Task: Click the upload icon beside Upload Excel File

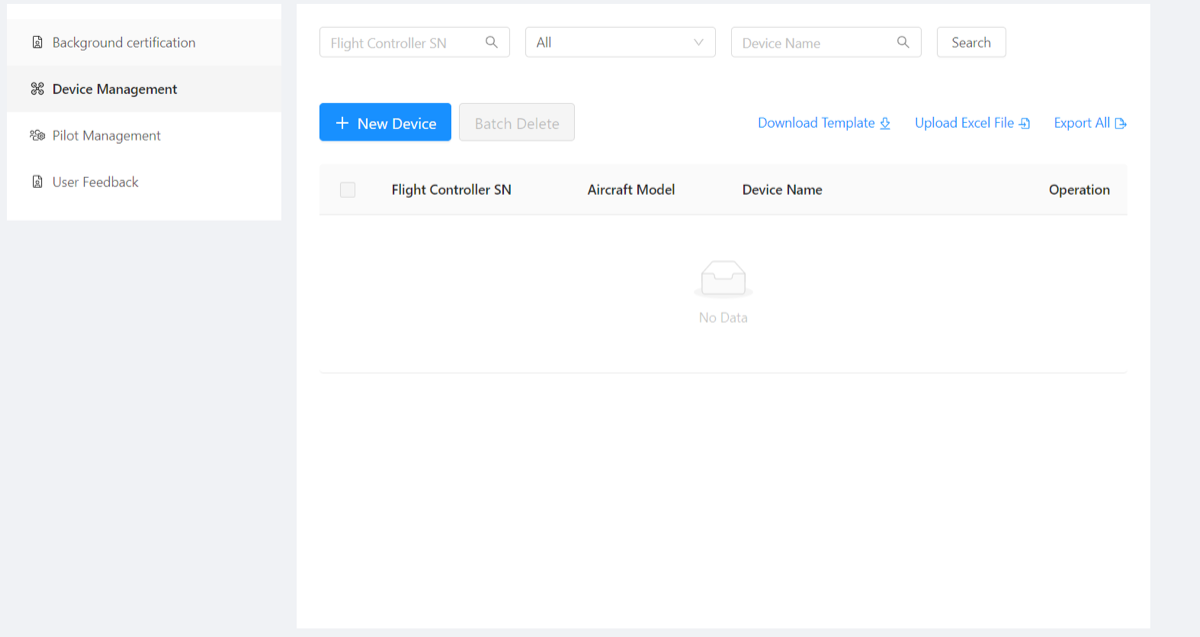Action: (1025, 122)
